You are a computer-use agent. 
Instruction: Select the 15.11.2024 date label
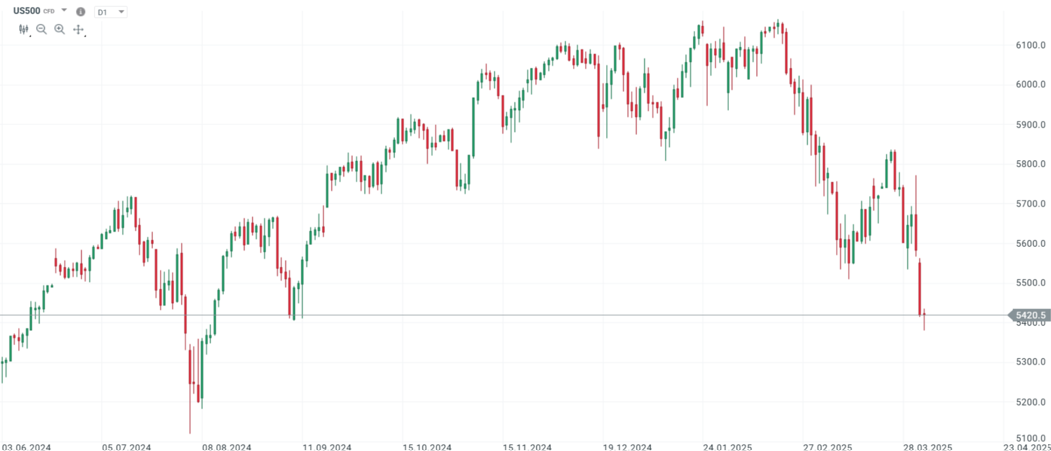(528, 446)
